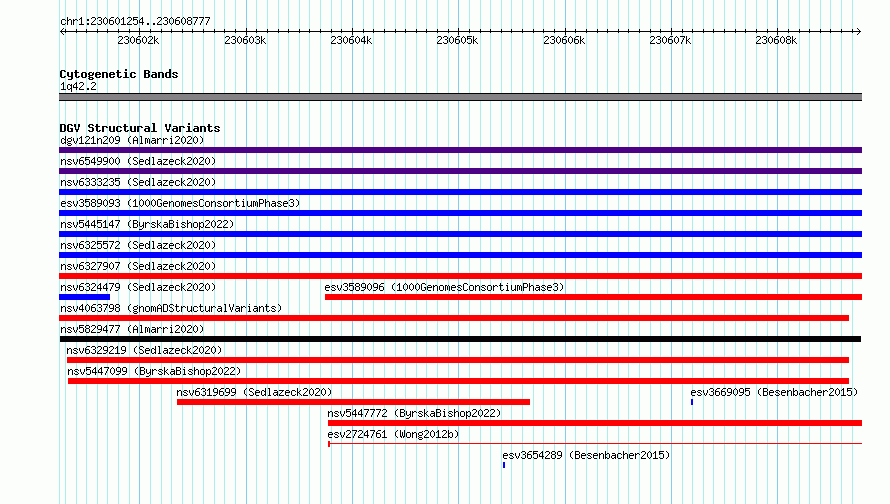Select the blue nsv5445147 variant bar
The image size is (890, 504).
click(460, 234)
